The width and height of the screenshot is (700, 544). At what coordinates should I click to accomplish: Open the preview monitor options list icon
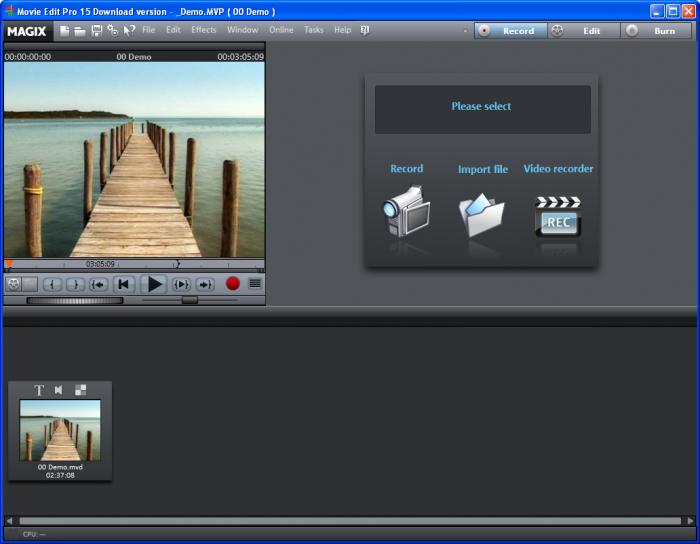[255, 284]
